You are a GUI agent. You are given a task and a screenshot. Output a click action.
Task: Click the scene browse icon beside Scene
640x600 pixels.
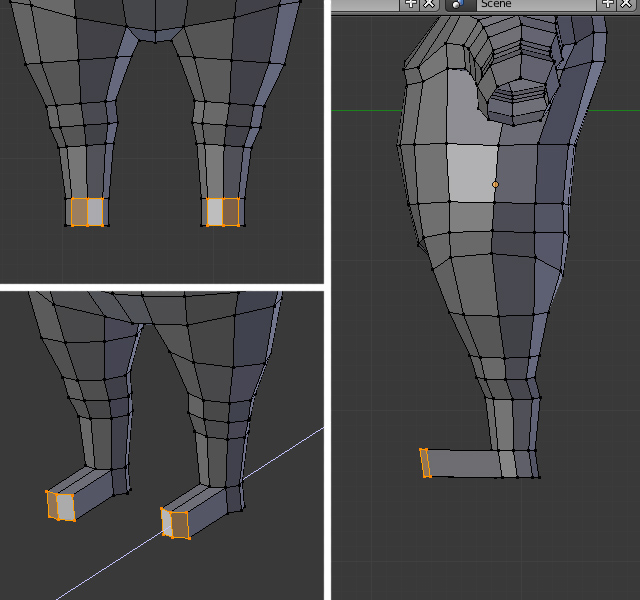tap(460, 4)
